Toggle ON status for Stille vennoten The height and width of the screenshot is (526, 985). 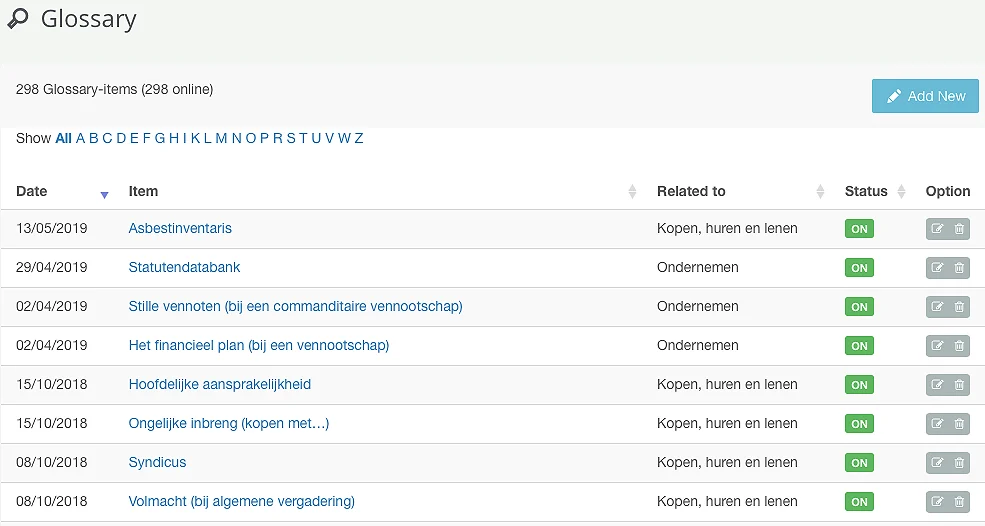pos(859,307)
